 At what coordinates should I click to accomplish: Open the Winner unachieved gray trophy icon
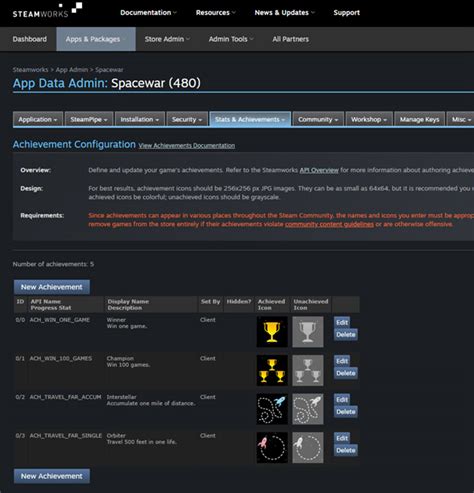[308, 332]
